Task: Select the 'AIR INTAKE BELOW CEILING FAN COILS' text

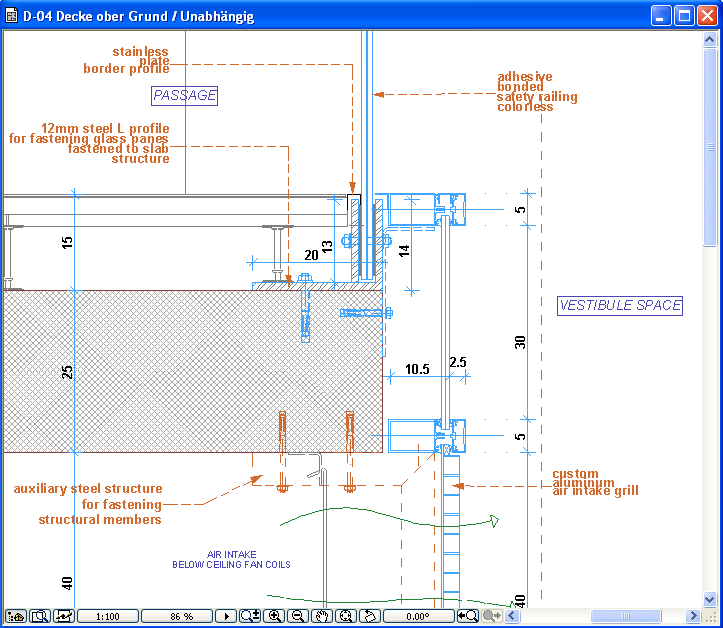Action: 231,559
